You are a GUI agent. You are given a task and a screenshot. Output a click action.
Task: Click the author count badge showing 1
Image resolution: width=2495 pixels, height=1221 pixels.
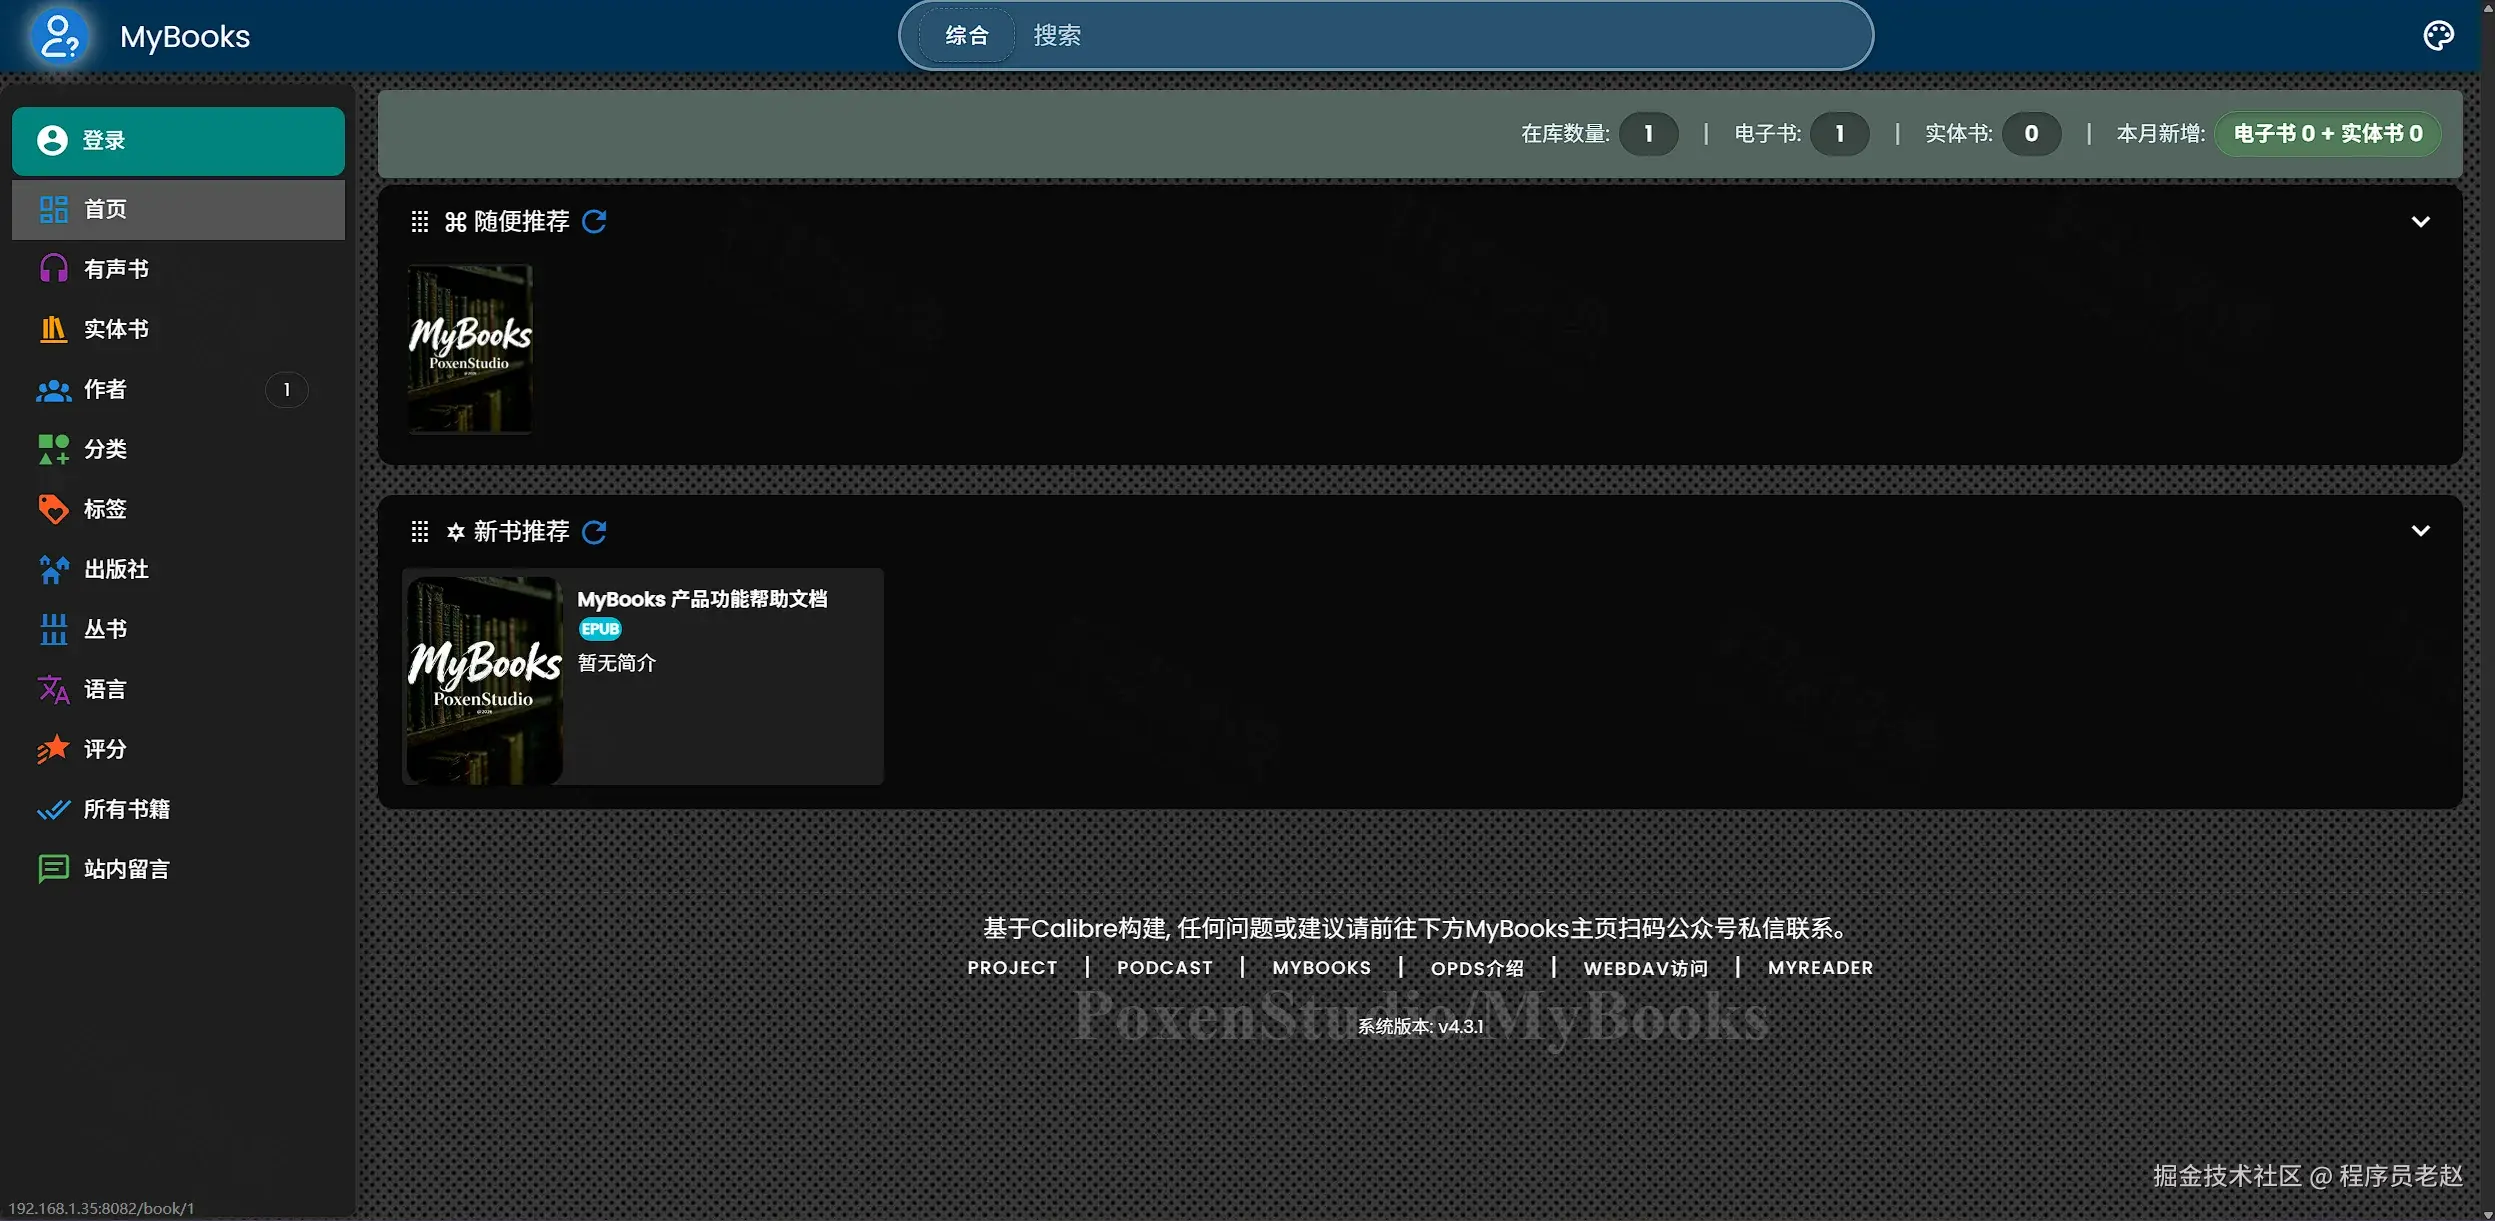tap(286, 389)
